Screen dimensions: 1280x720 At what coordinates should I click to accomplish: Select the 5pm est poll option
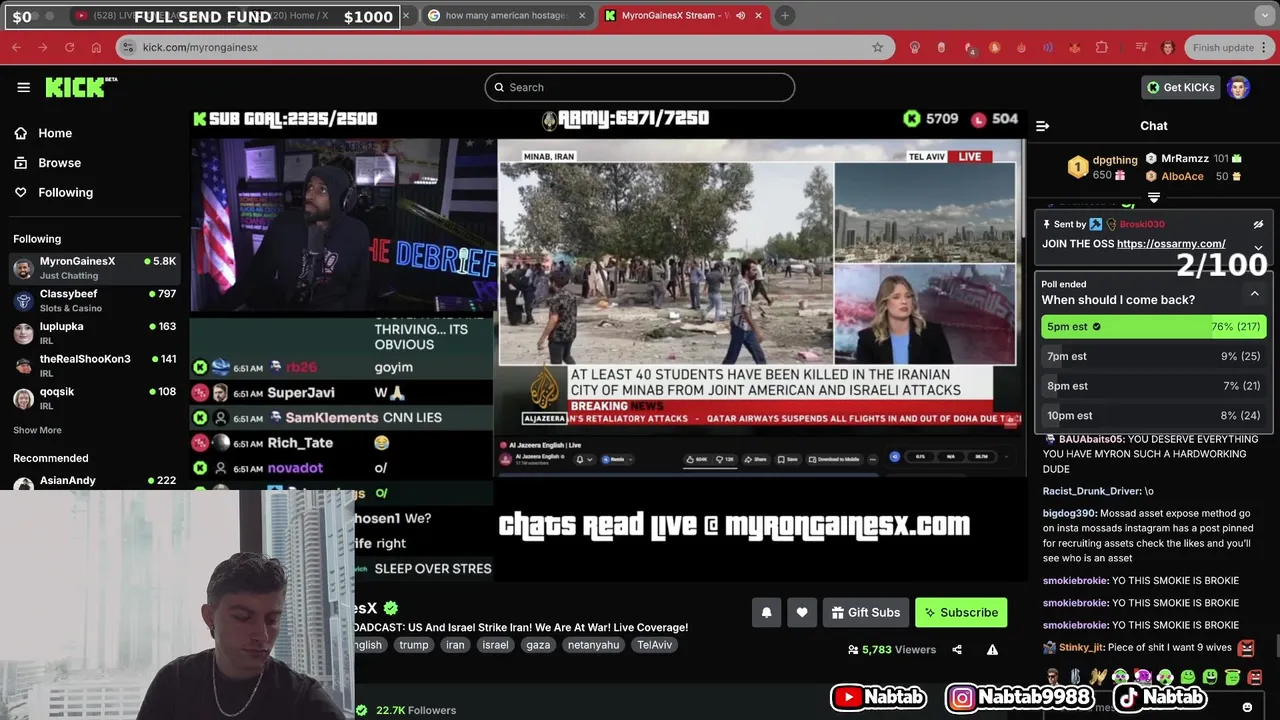[1154, 326]
